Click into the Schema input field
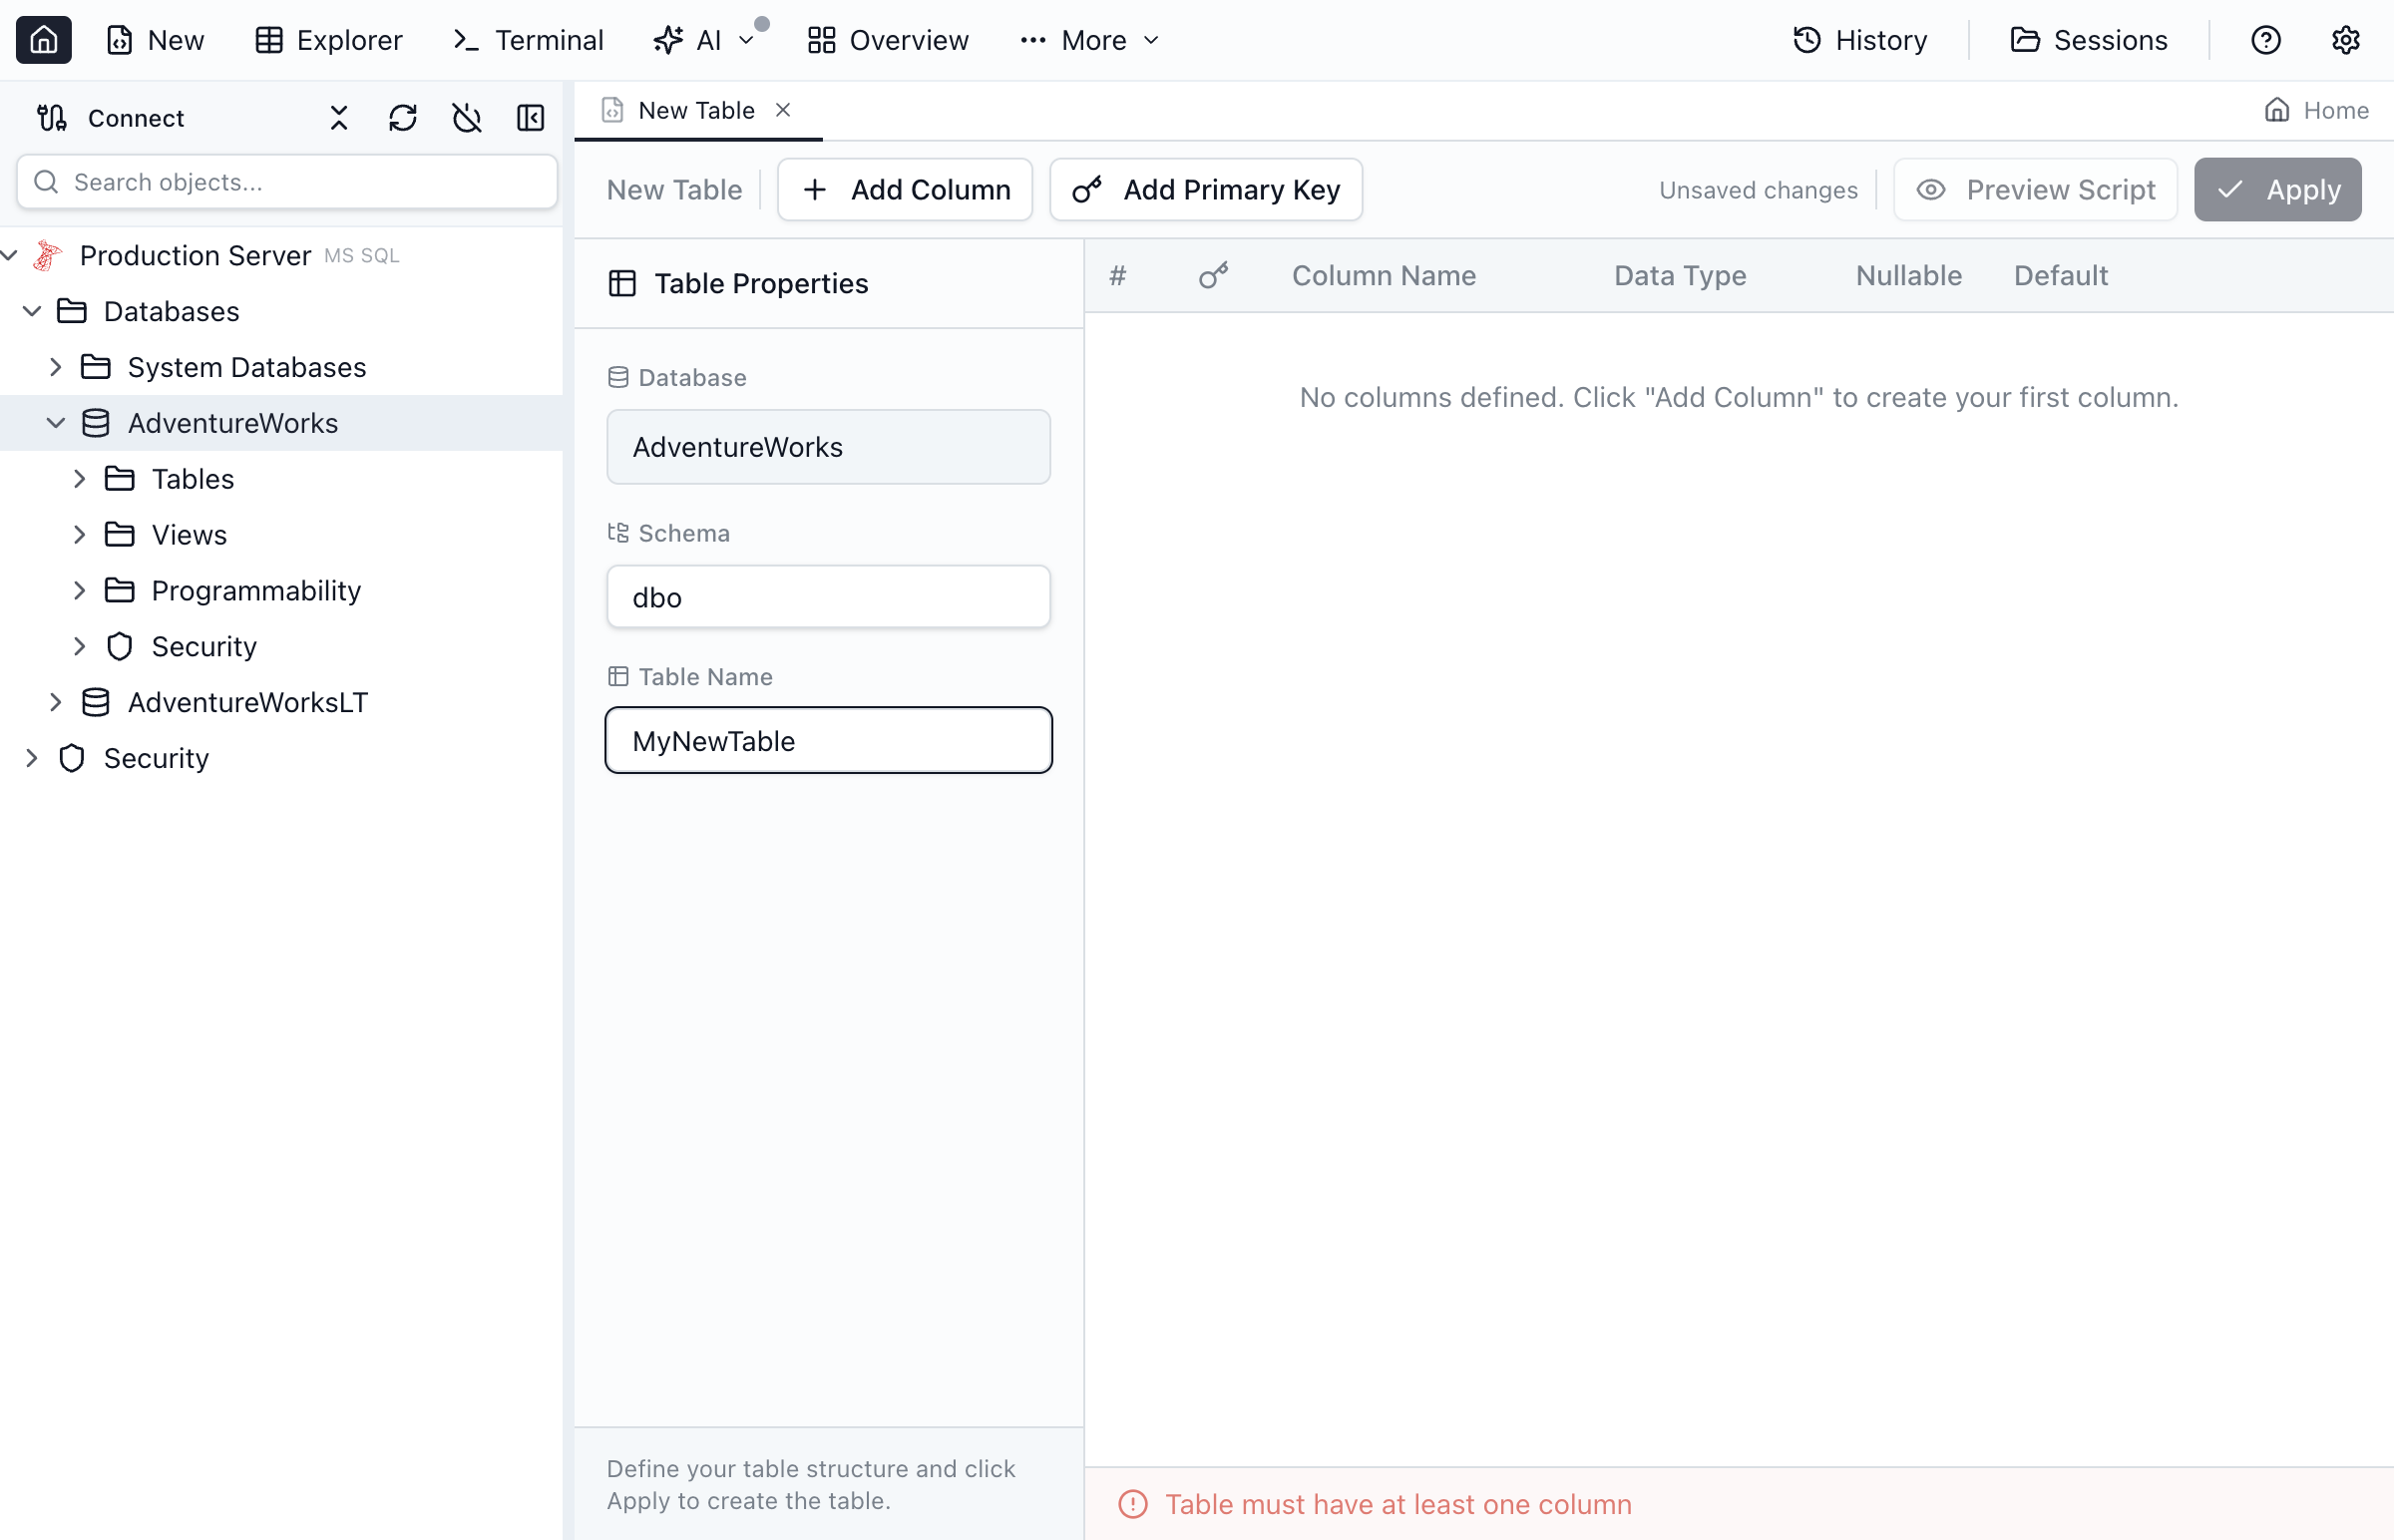2394x1540 pixels. (x=827, y=597)
